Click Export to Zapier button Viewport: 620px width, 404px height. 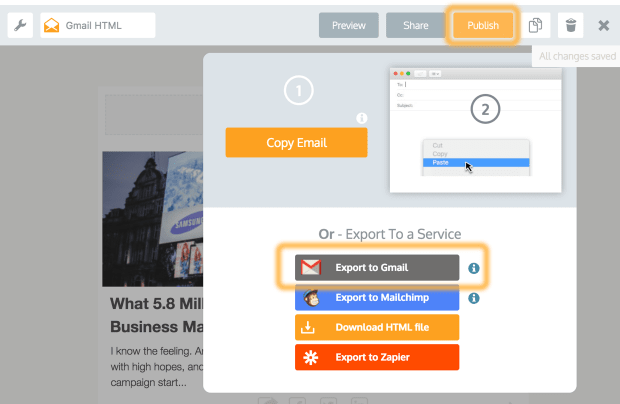pyautogui.click(x=377, y=357)
